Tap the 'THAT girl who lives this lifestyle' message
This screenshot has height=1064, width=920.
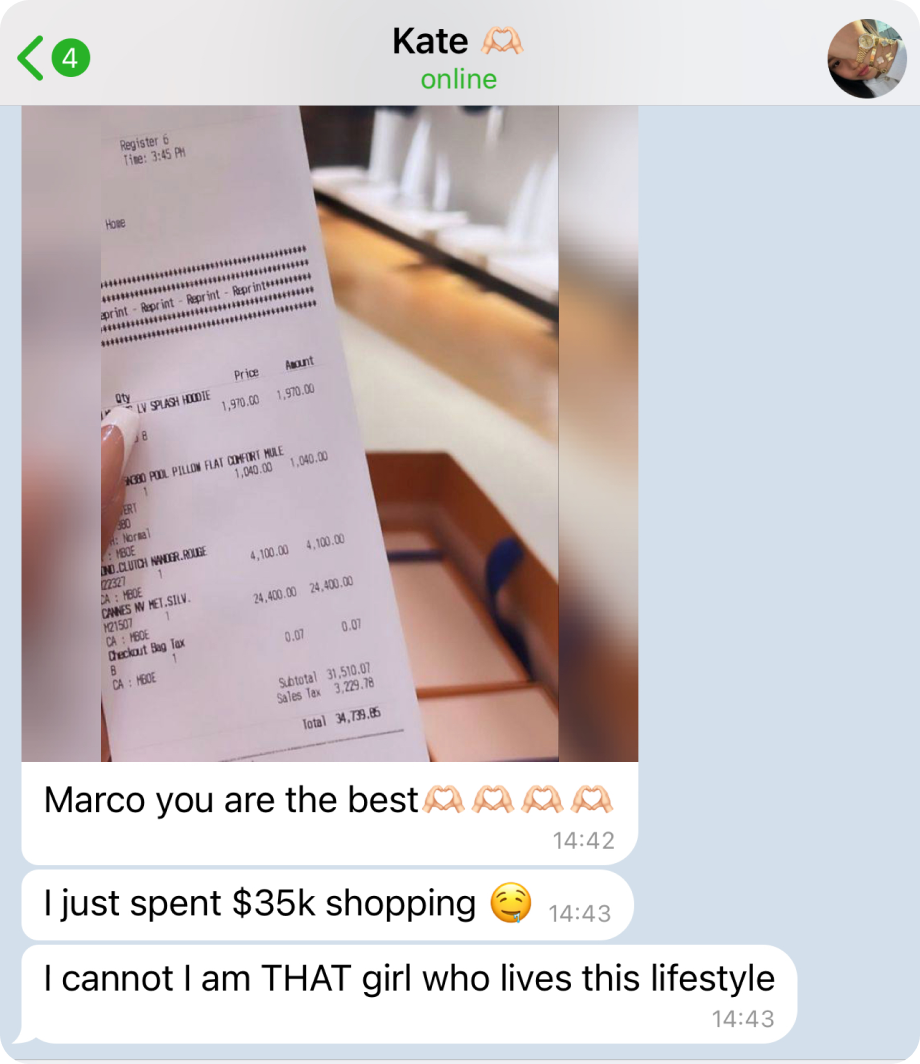(409, 993)
